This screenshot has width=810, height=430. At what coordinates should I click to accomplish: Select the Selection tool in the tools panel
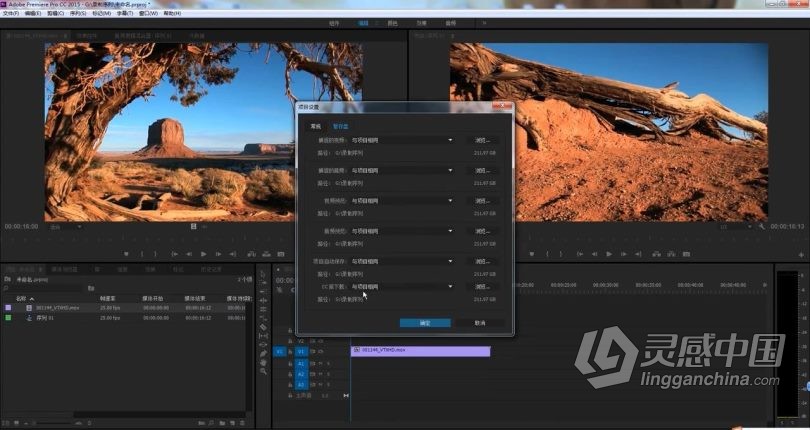pyautogui.click(x=263, y=274)
